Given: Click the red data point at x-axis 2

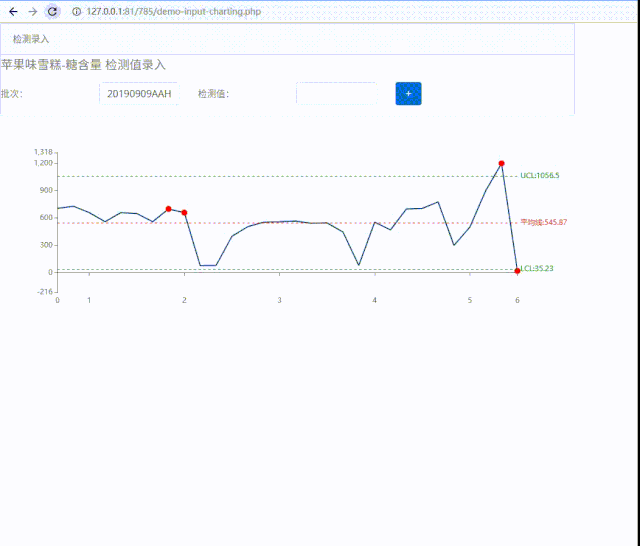Looking at the screenshot, I should (x=184, y=213).
